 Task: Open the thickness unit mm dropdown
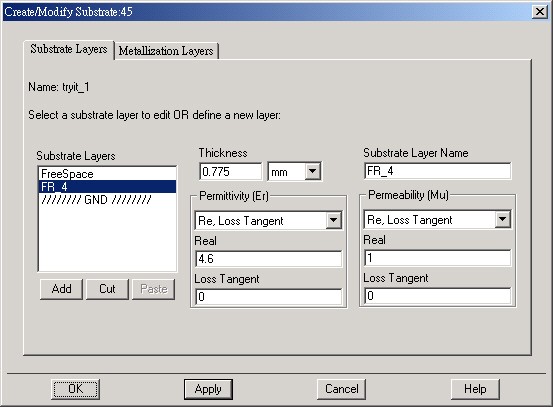coord(312,172)
